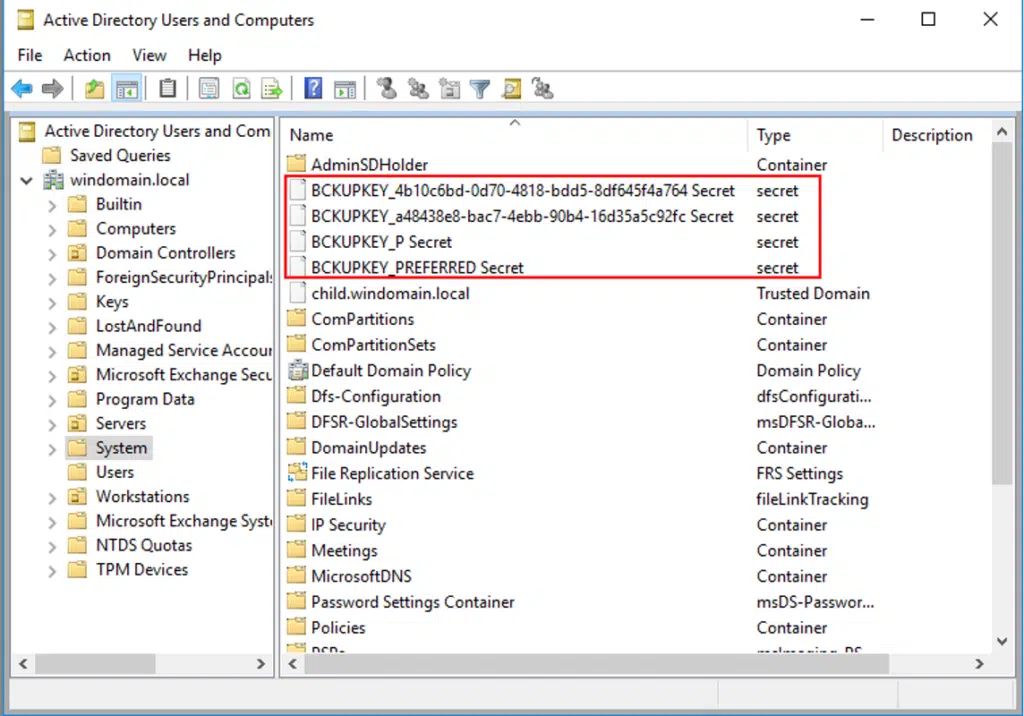Viewport: 1024px width, 716px height.
Task: Click the Domain Controllers OU folder icon
Action: [77, 253]
